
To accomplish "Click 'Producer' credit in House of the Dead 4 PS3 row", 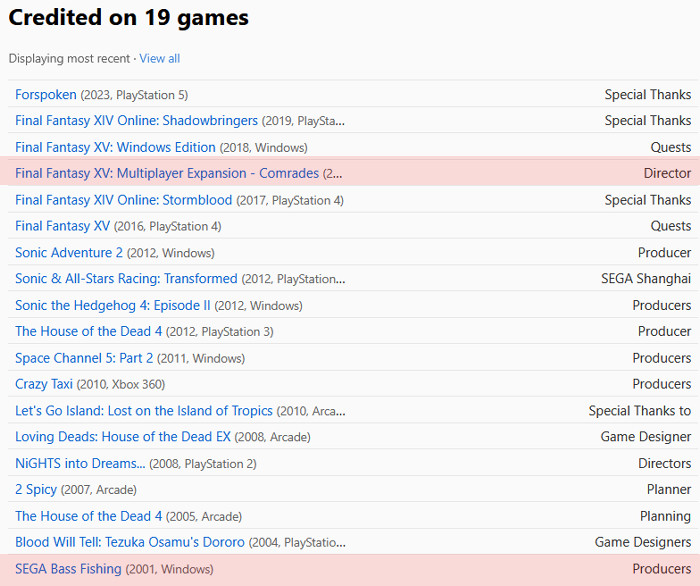I will 665,331.
